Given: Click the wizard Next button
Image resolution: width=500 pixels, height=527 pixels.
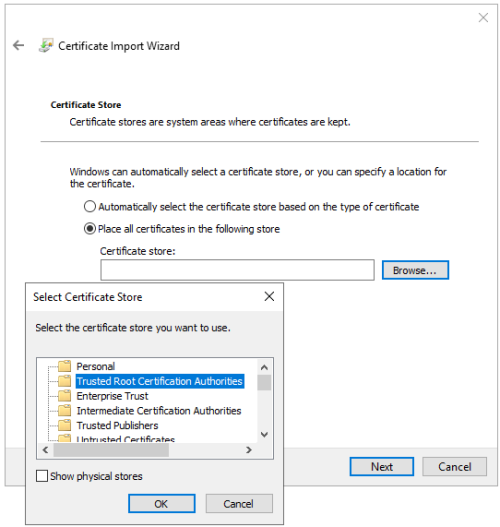Looking at the screenshot, I should click(x=382, y=467).
